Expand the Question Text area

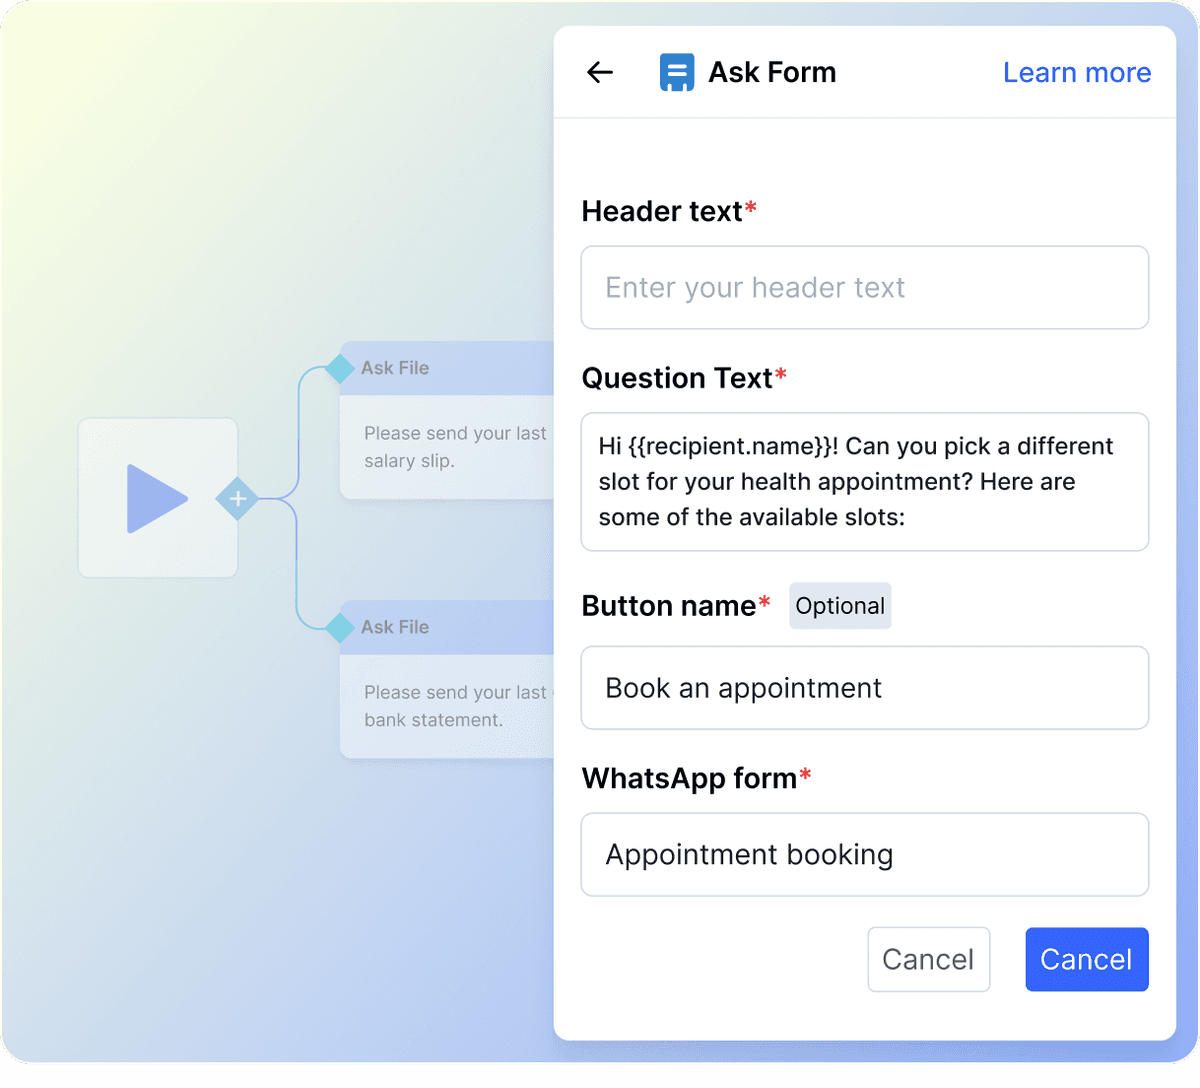tap(865, 482)
